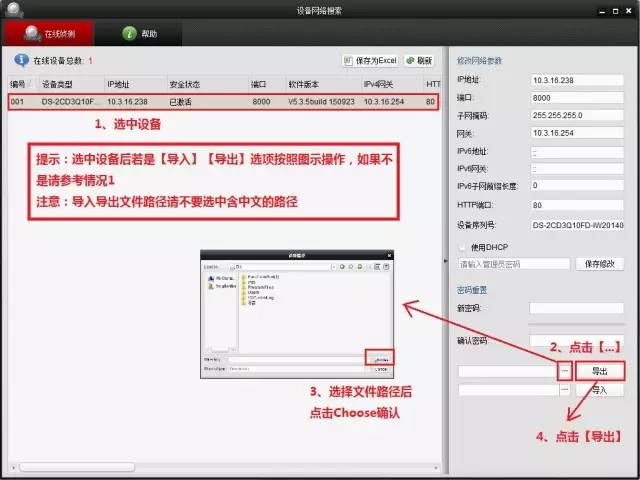
Task: Click the admin password input field
Action: pyautogui.click(x=512, y=264)
